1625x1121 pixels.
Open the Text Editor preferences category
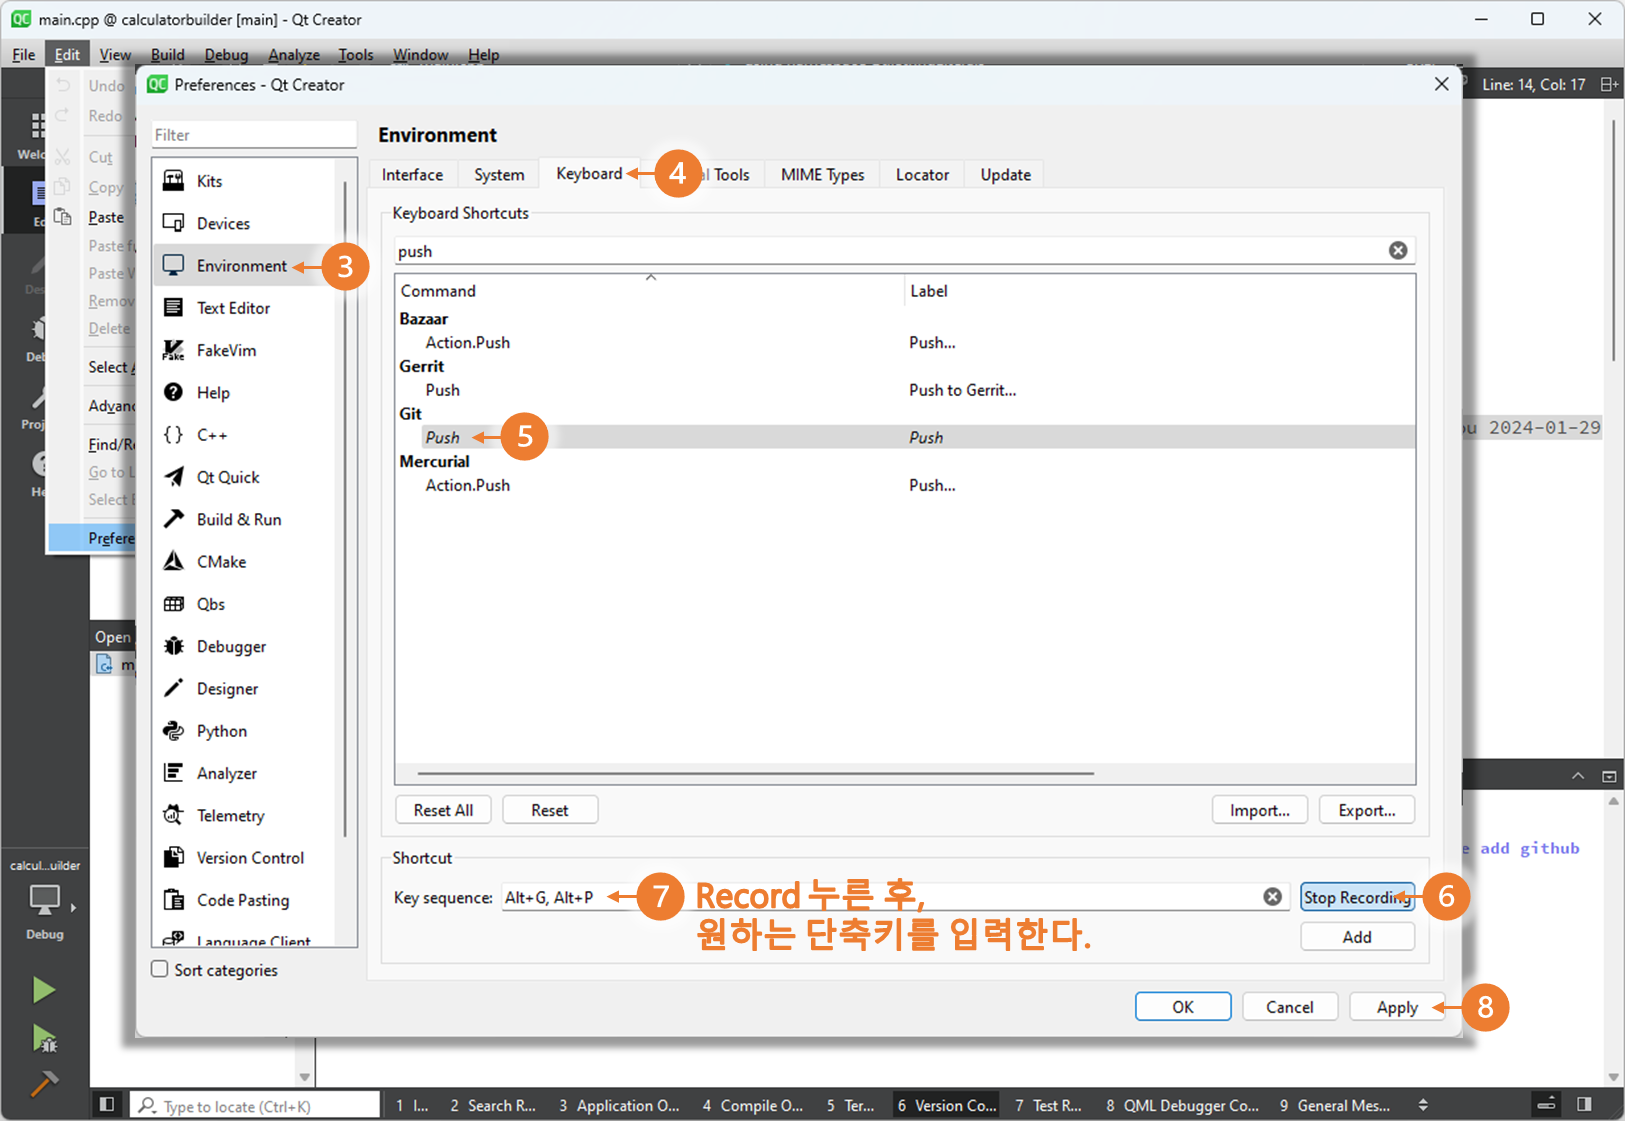(x=247, y=308)
